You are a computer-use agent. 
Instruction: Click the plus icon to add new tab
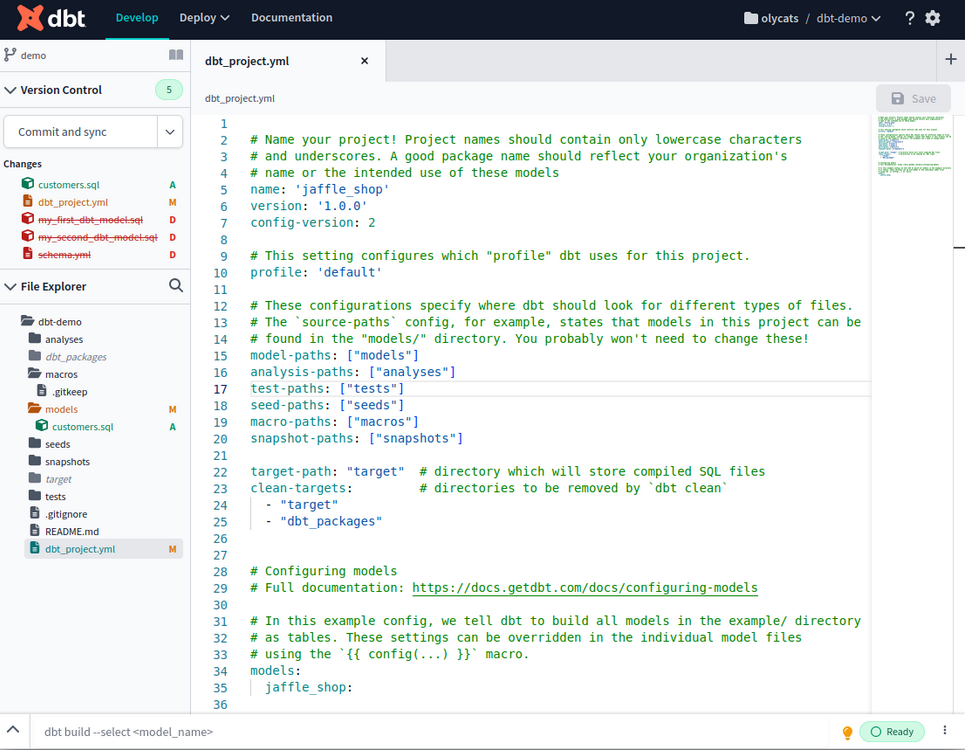(x=951, y=59)
